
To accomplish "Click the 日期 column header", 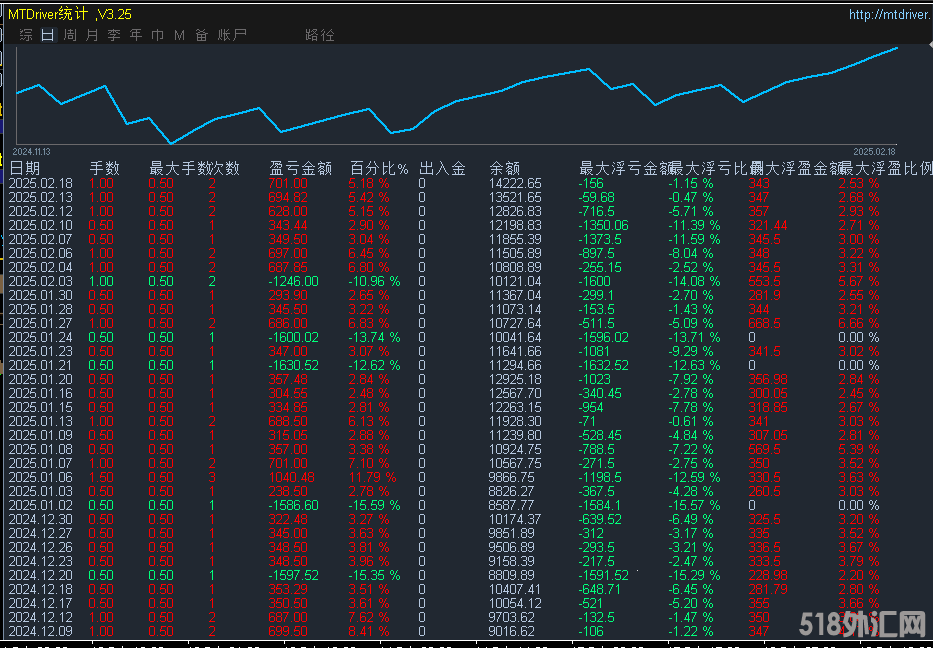I will (25, 168).
